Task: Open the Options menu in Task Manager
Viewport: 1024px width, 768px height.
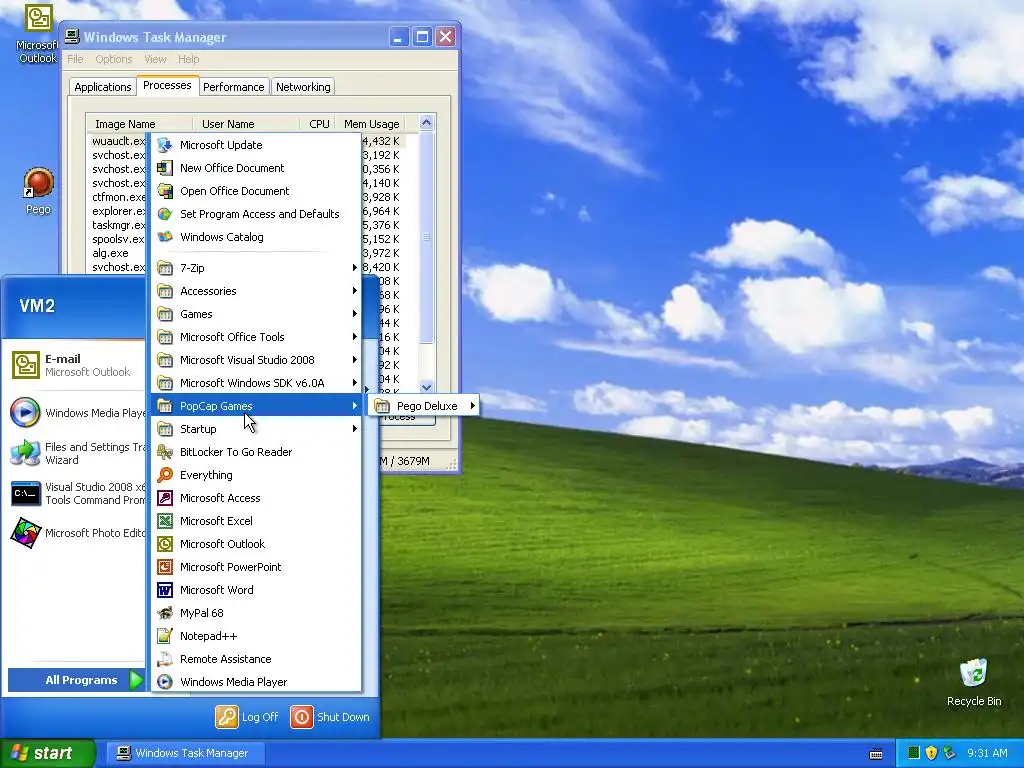Action: click(x=114, y=59)
